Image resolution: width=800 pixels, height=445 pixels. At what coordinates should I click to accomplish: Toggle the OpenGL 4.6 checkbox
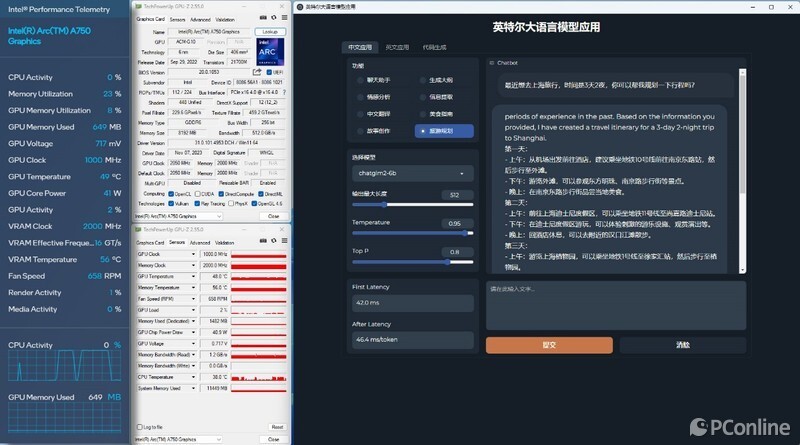[x=254, y=204]
